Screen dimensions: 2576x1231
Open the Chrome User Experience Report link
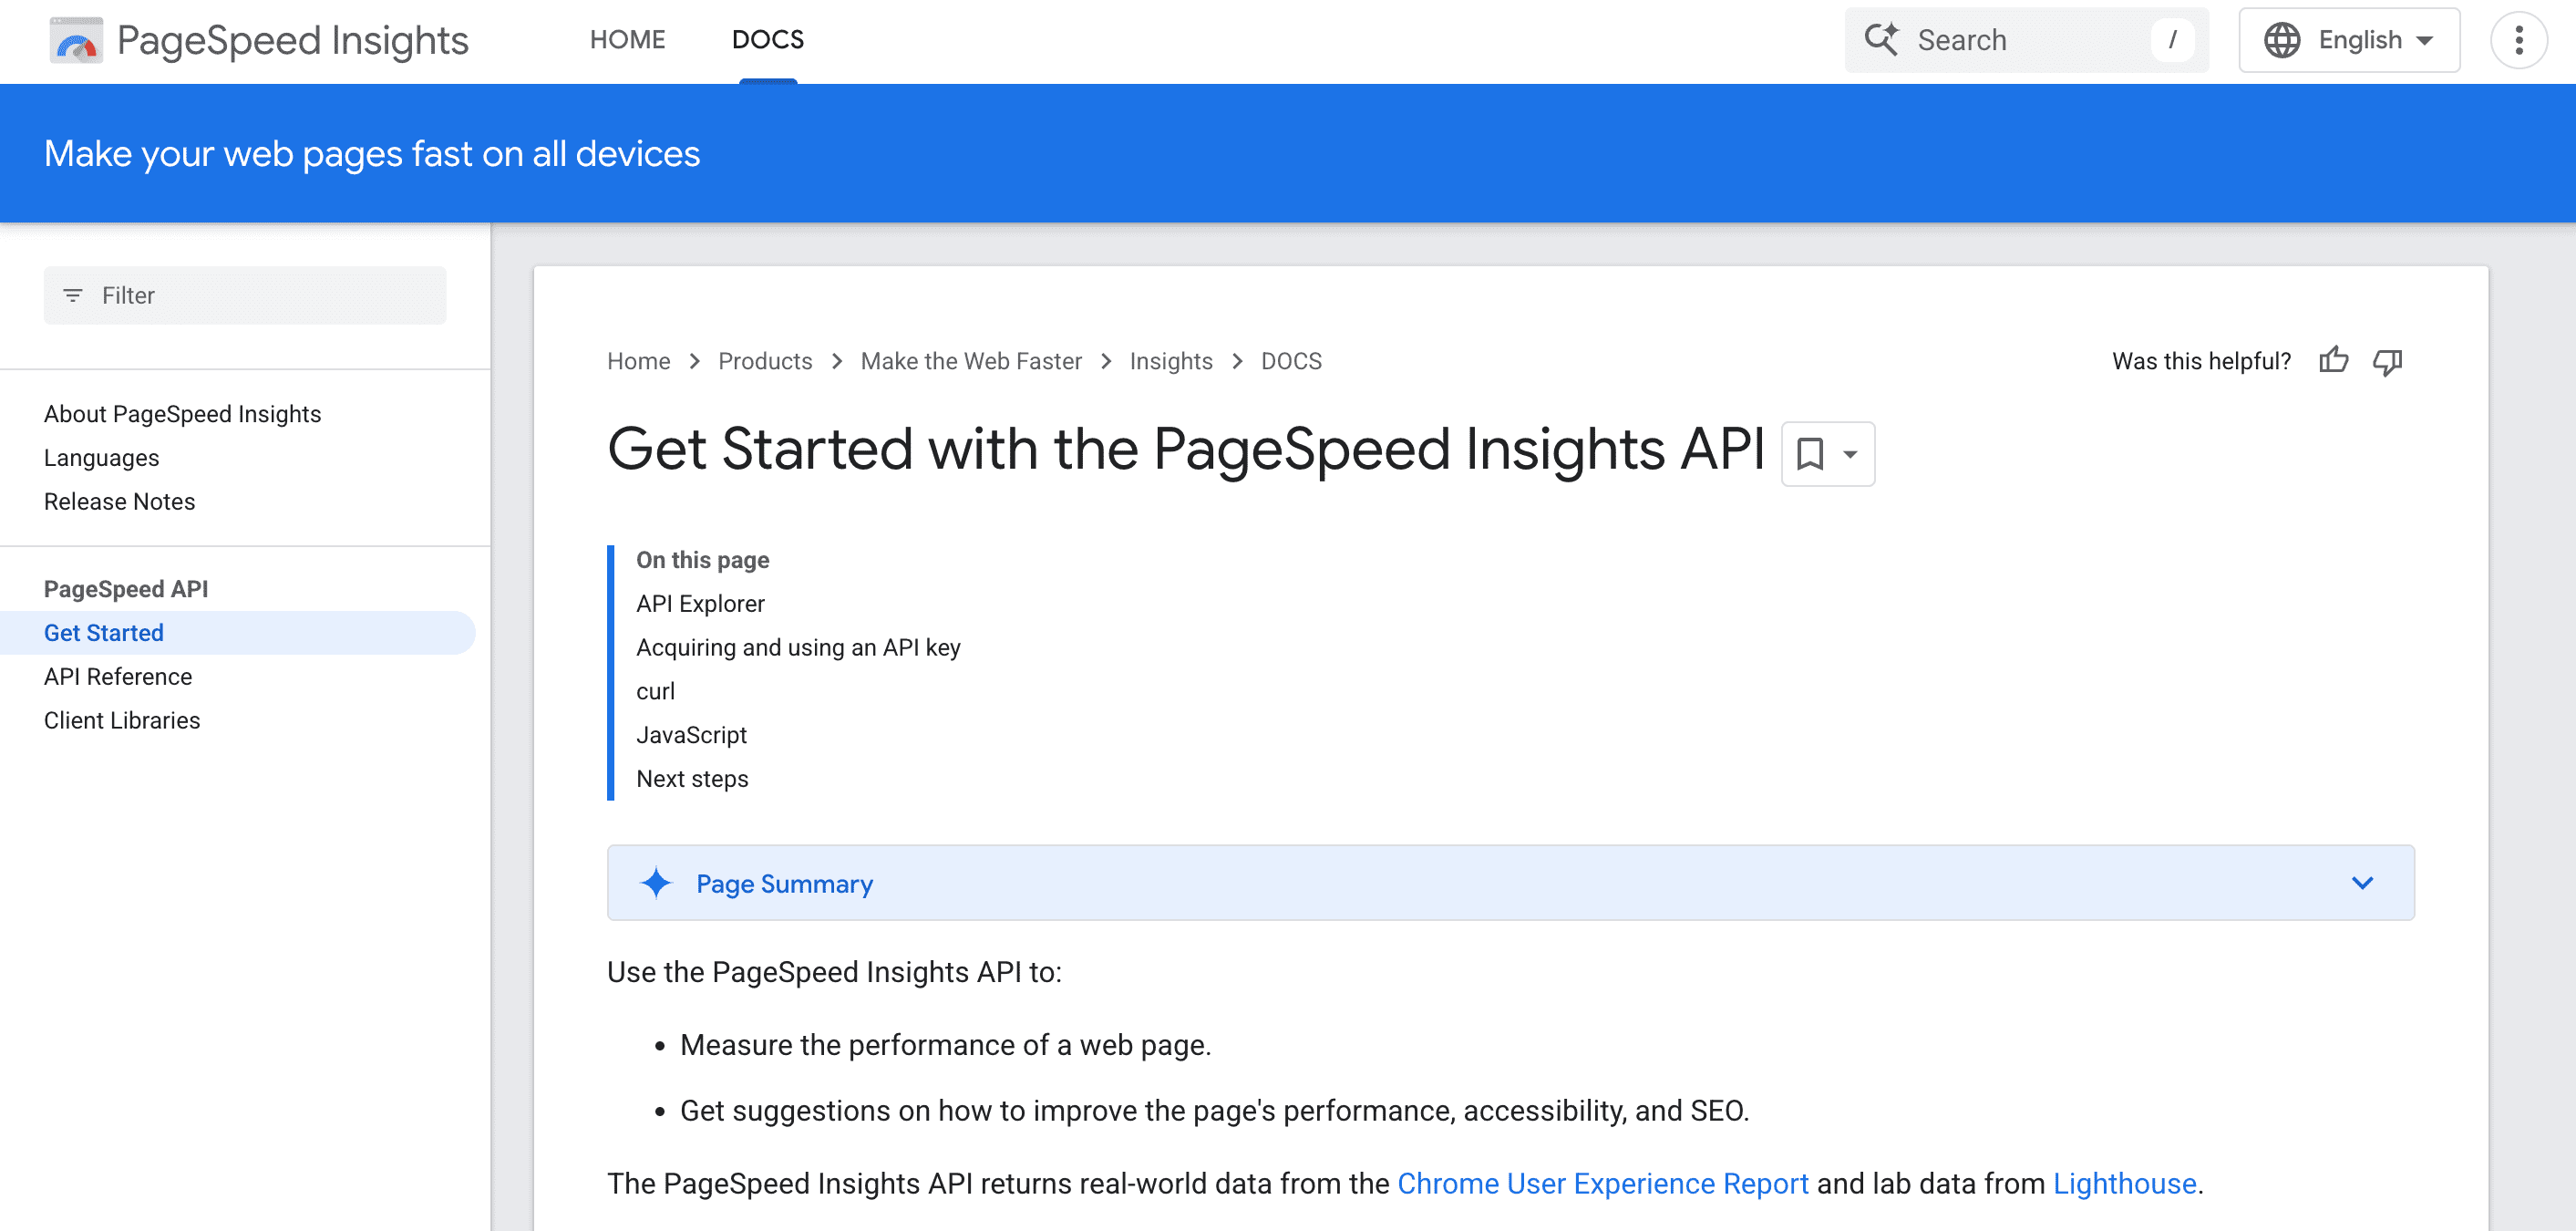click(1602, 1183)
